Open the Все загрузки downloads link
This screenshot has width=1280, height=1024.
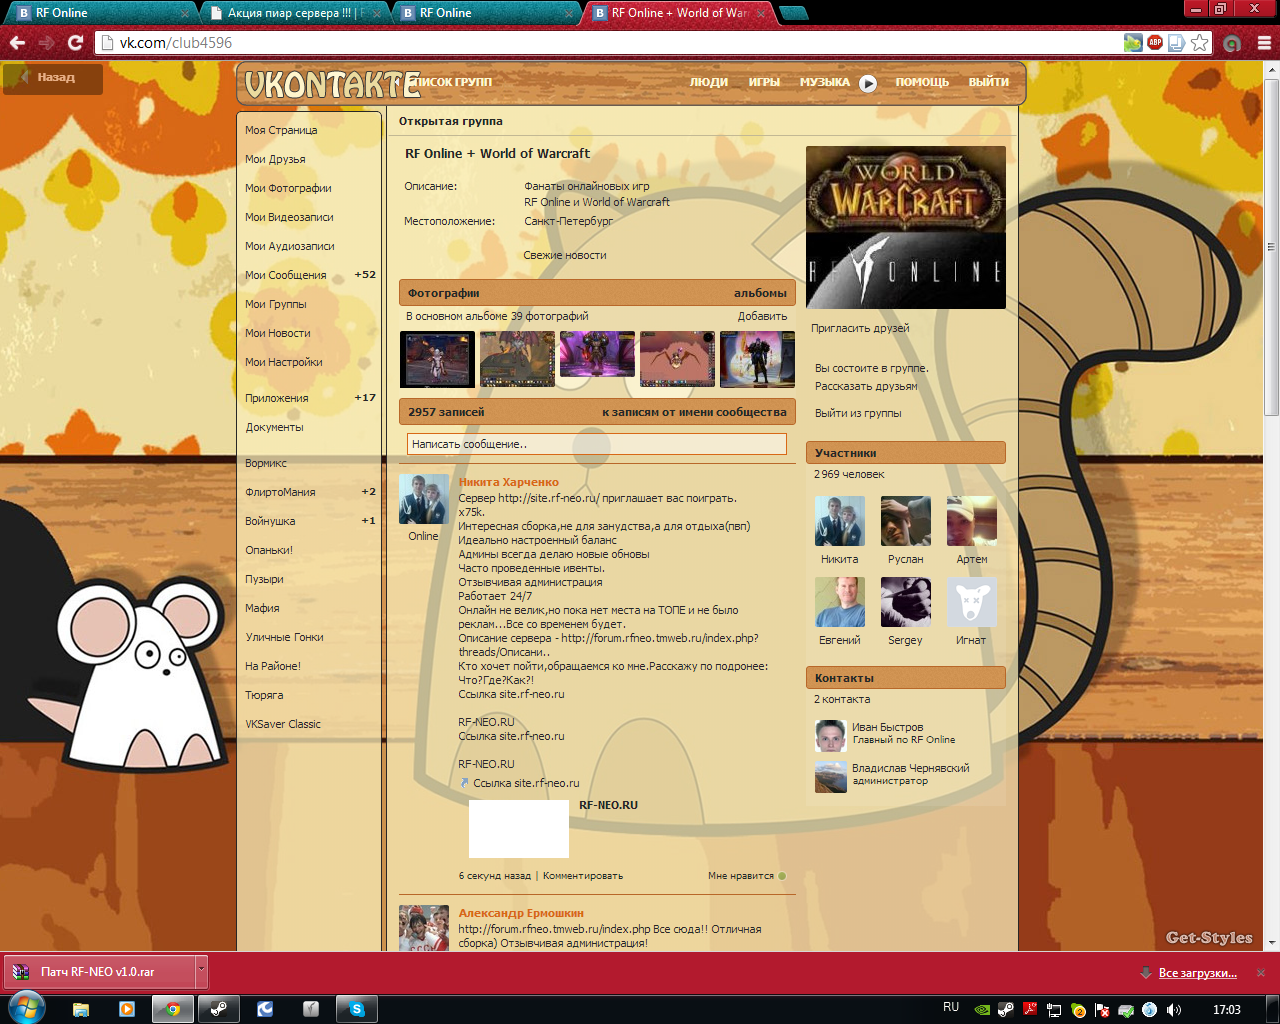[1197, 973]
